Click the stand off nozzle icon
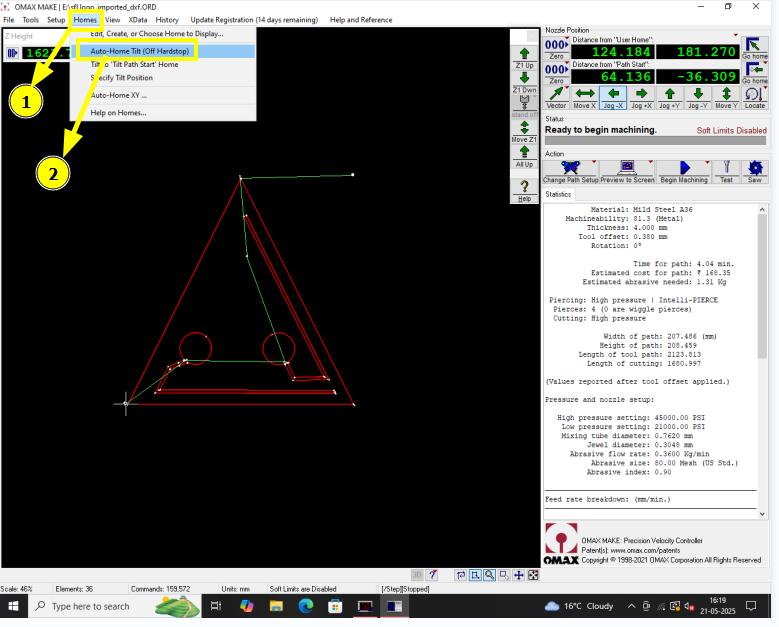The image size is (779, 627). pos(524,106)
